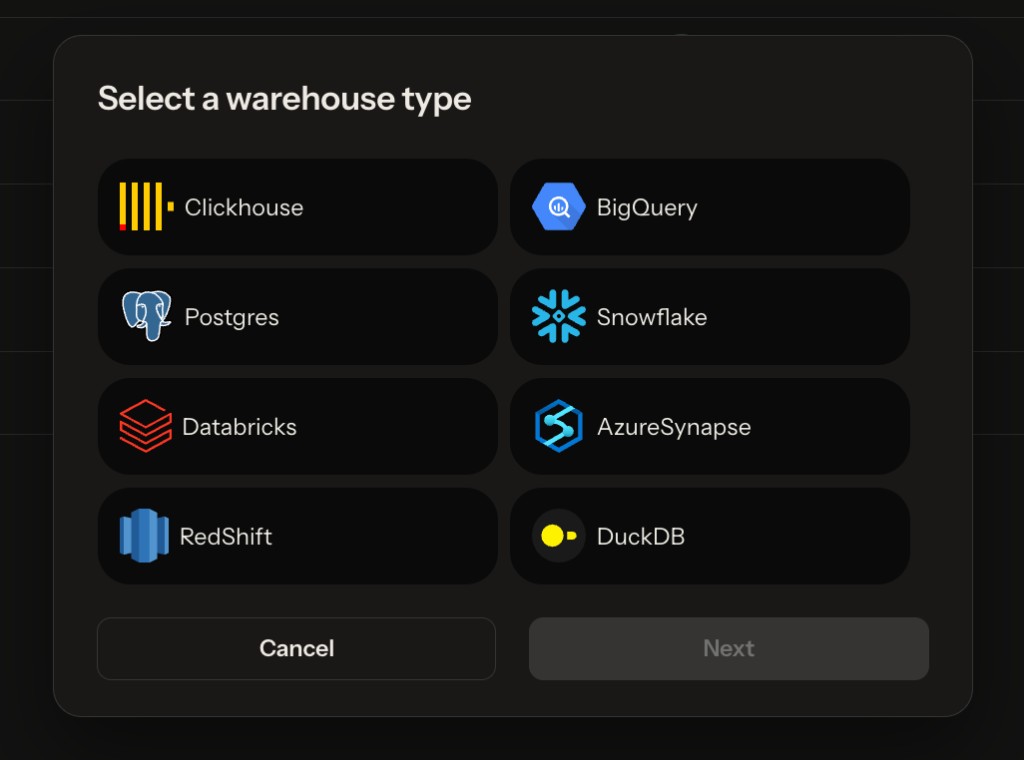The width and height of the screenshot is (1024, 760).
Task: Click the Databricks red stacked-layers logo
Action: click(x=146, y=426)
